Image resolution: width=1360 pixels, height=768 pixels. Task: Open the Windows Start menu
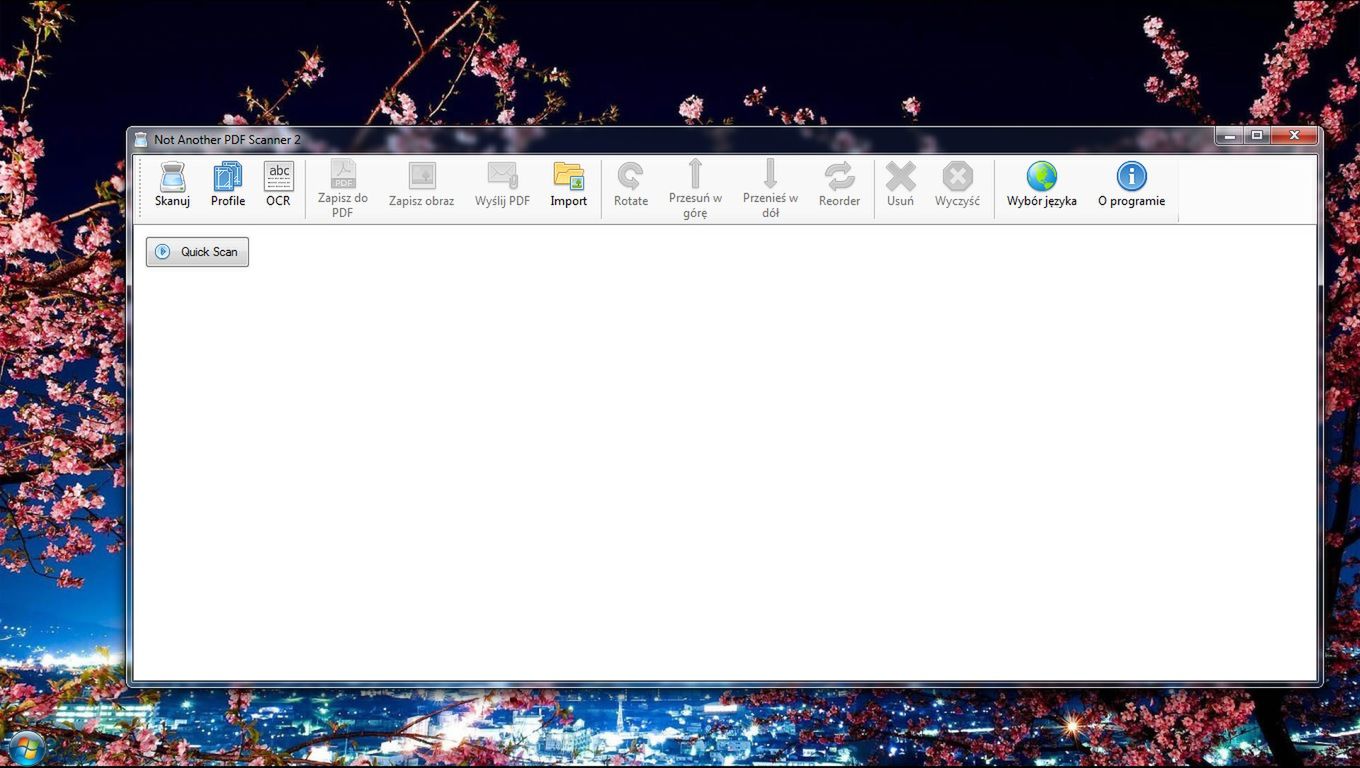[26, 748]
